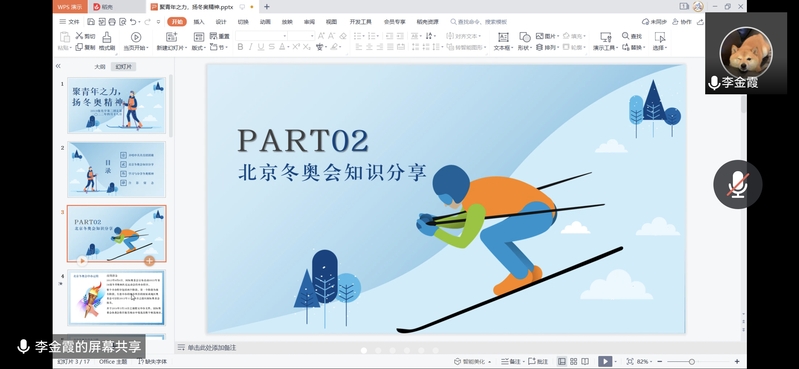Open the 设计 (Design) ribbon tab
This screenshot has width=799, height=369.
click(221, 22)
